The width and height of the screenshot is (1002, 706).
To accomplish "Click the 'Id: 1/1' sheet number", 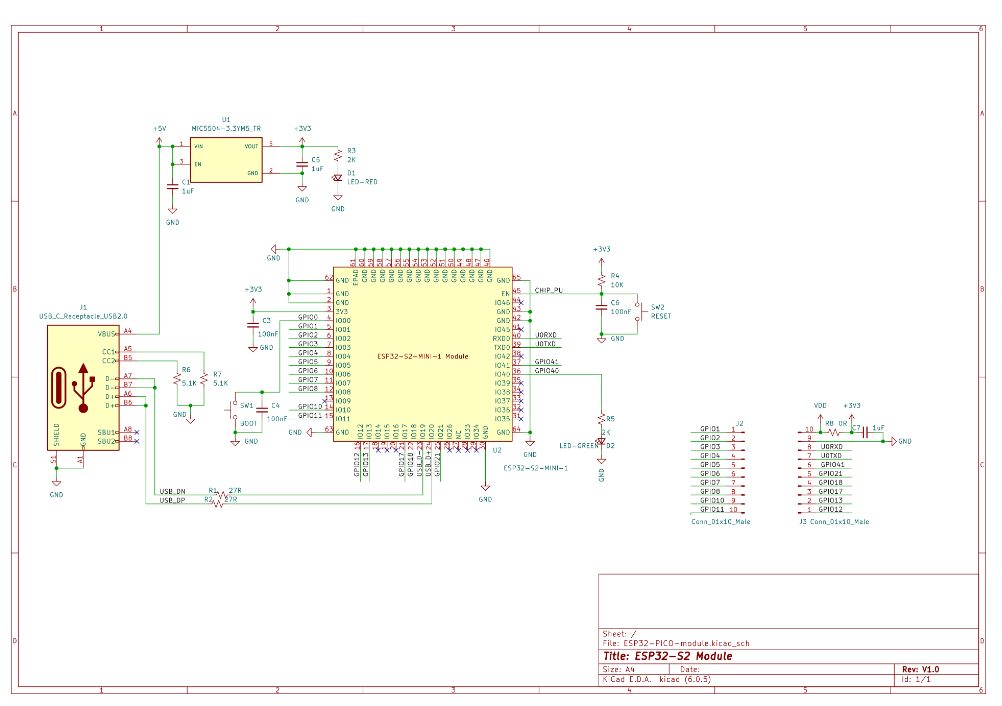I will pos(916,679).
